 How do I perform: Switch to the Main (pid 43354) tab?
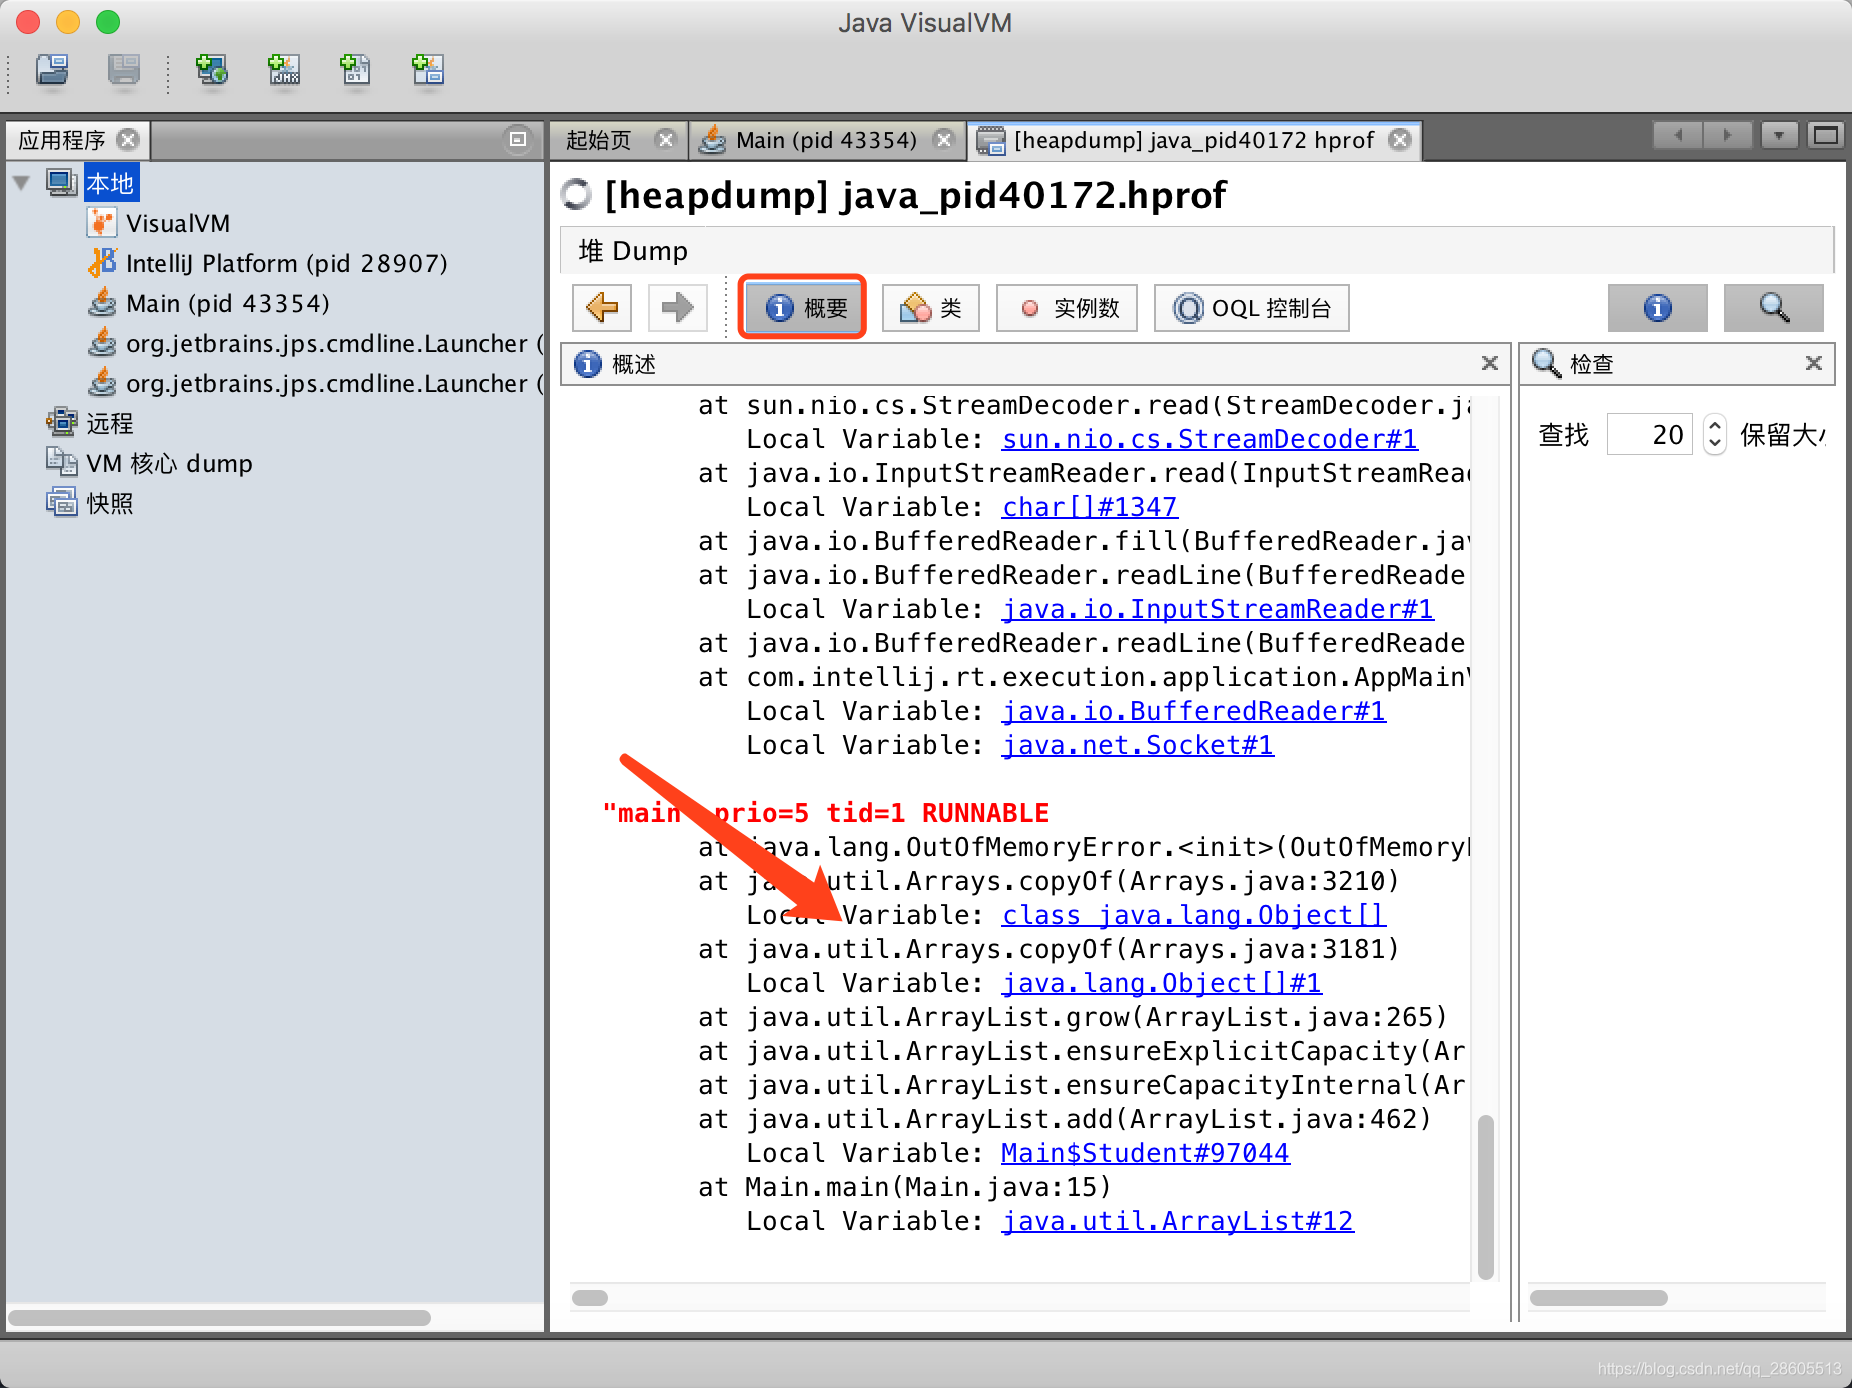pyautogui.click(x=825, y=140)
